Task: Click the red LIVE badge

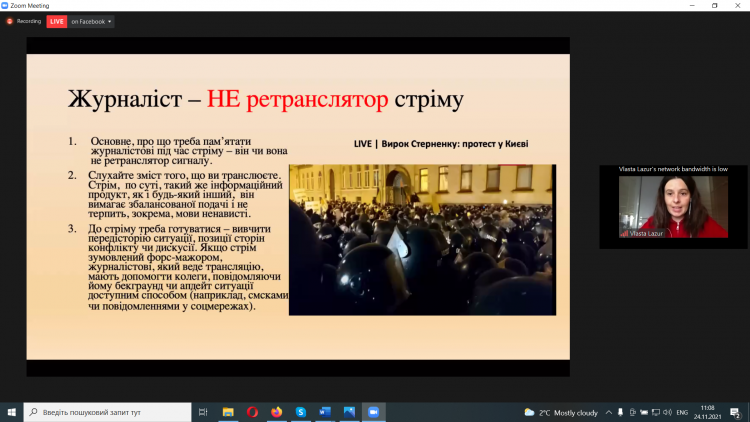Action: [x=56, y=22]
